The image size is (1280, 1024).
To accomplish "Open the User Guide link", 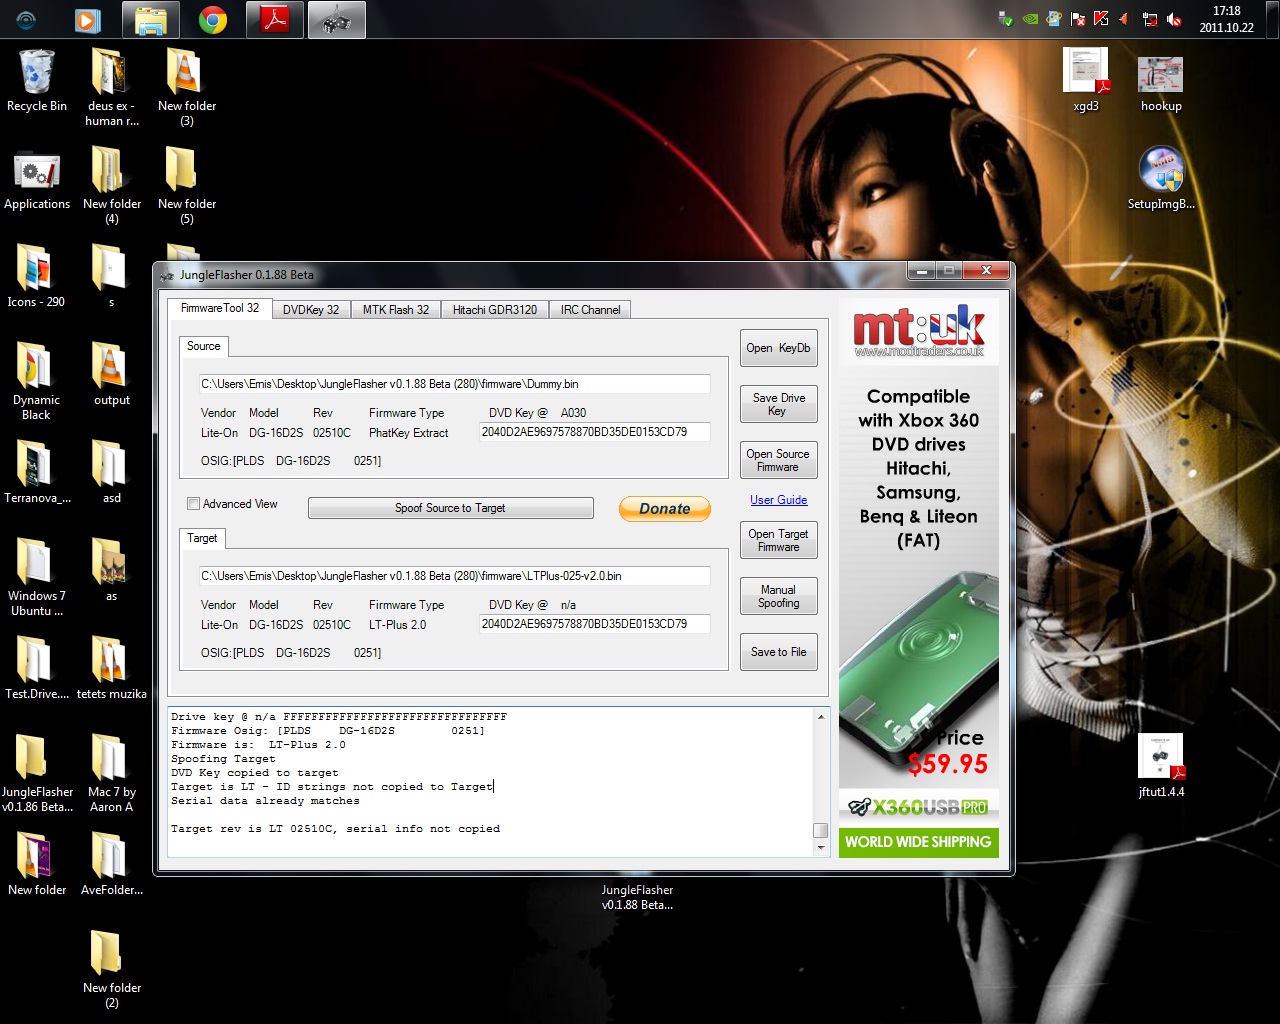I will pyautogui.click(x=778, y=500).
